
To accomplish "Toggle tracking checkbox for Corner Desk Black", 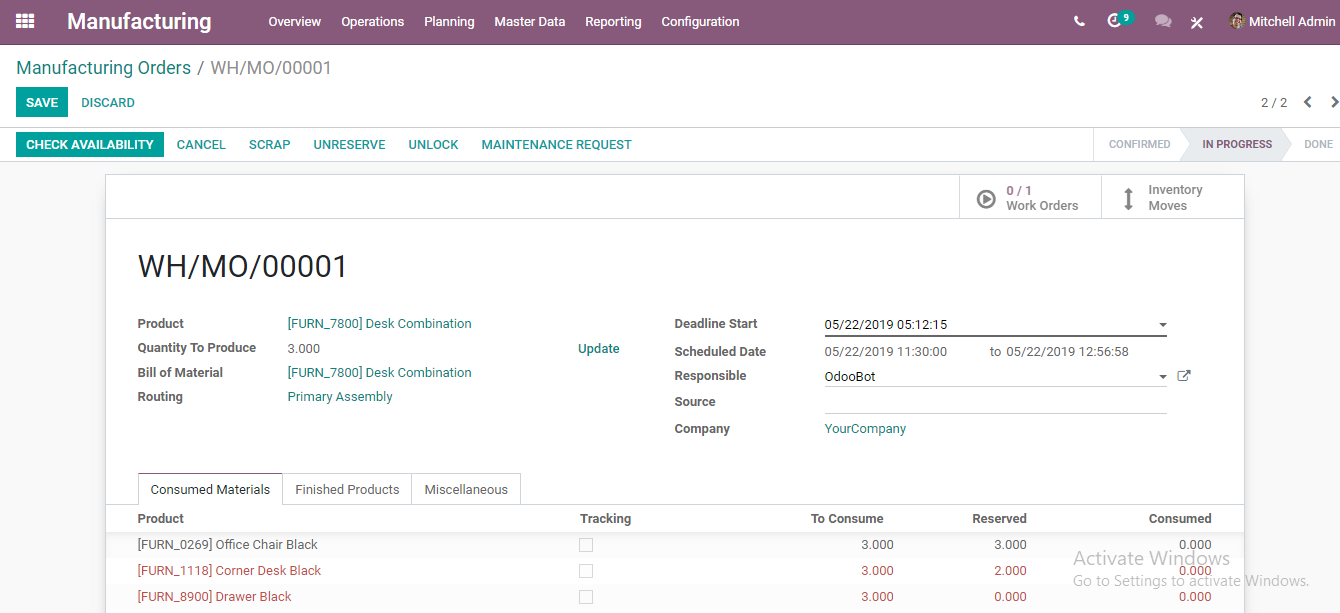I will tap(586, 571).
